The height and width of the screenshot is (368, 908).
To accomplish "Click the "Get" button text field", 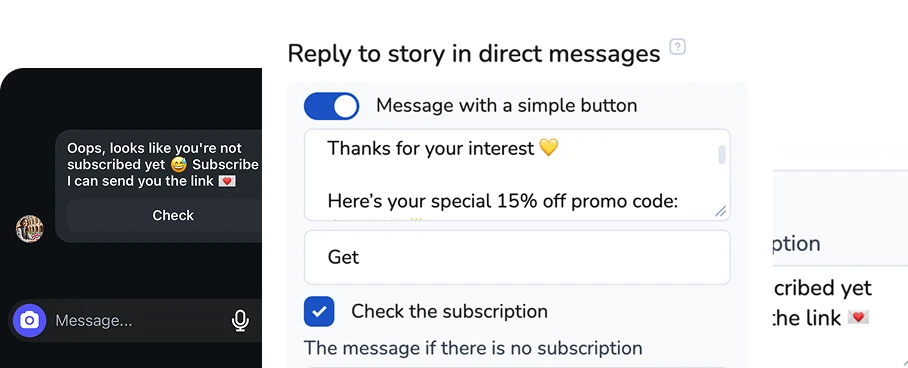I will [x=517, y=257].
